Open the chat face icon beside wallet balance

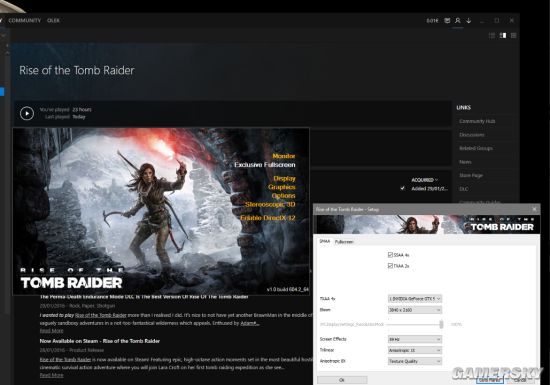point(447,21)
